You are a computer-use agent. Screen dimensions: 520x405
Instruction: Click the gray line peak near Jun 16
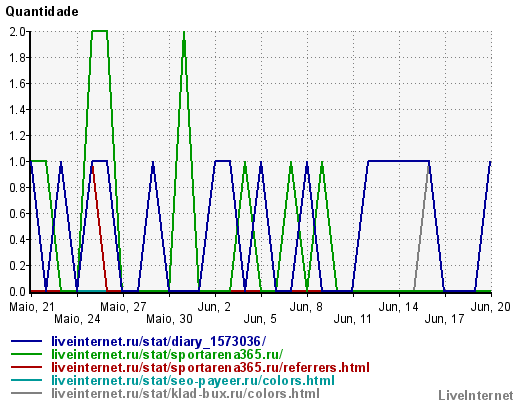tap(427, 166)
